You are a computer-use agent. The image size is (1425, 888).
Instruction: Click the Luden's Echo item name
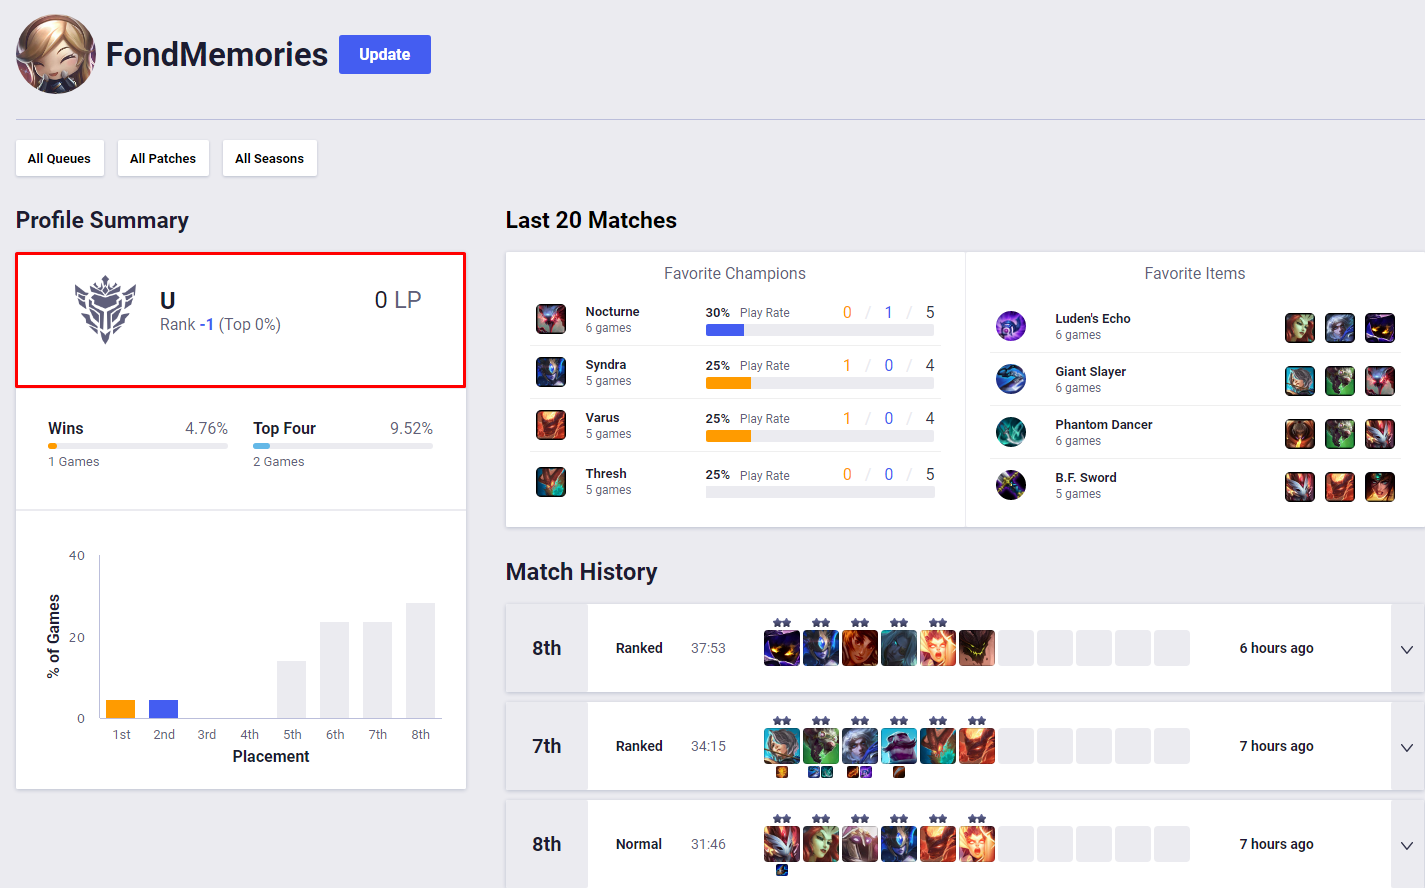click(x=1093, y=318)
